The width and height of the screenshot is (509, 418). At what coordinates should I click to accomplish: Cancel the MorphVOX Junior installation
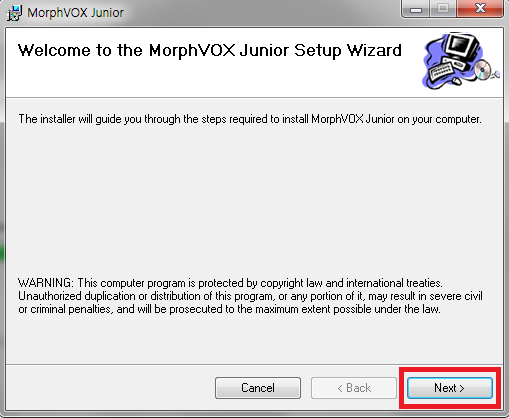click(258, 388)
